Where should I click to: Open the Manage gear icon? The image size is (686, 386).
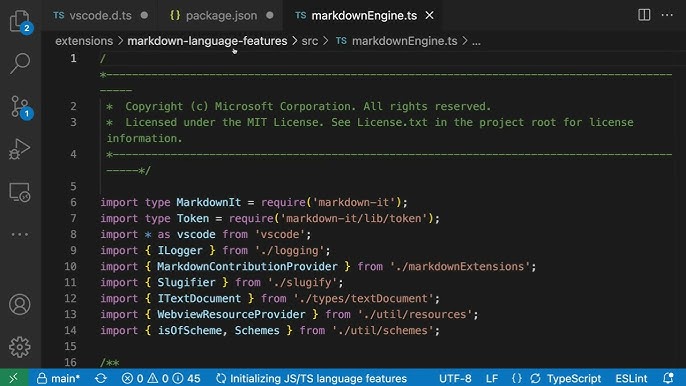pos(20,347)
